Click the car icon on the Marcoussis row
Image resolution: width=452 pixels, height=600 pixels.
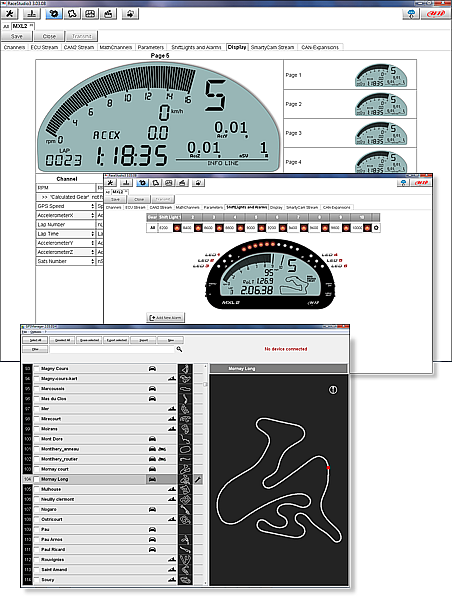pyautogui.click(x=152, y=388)
